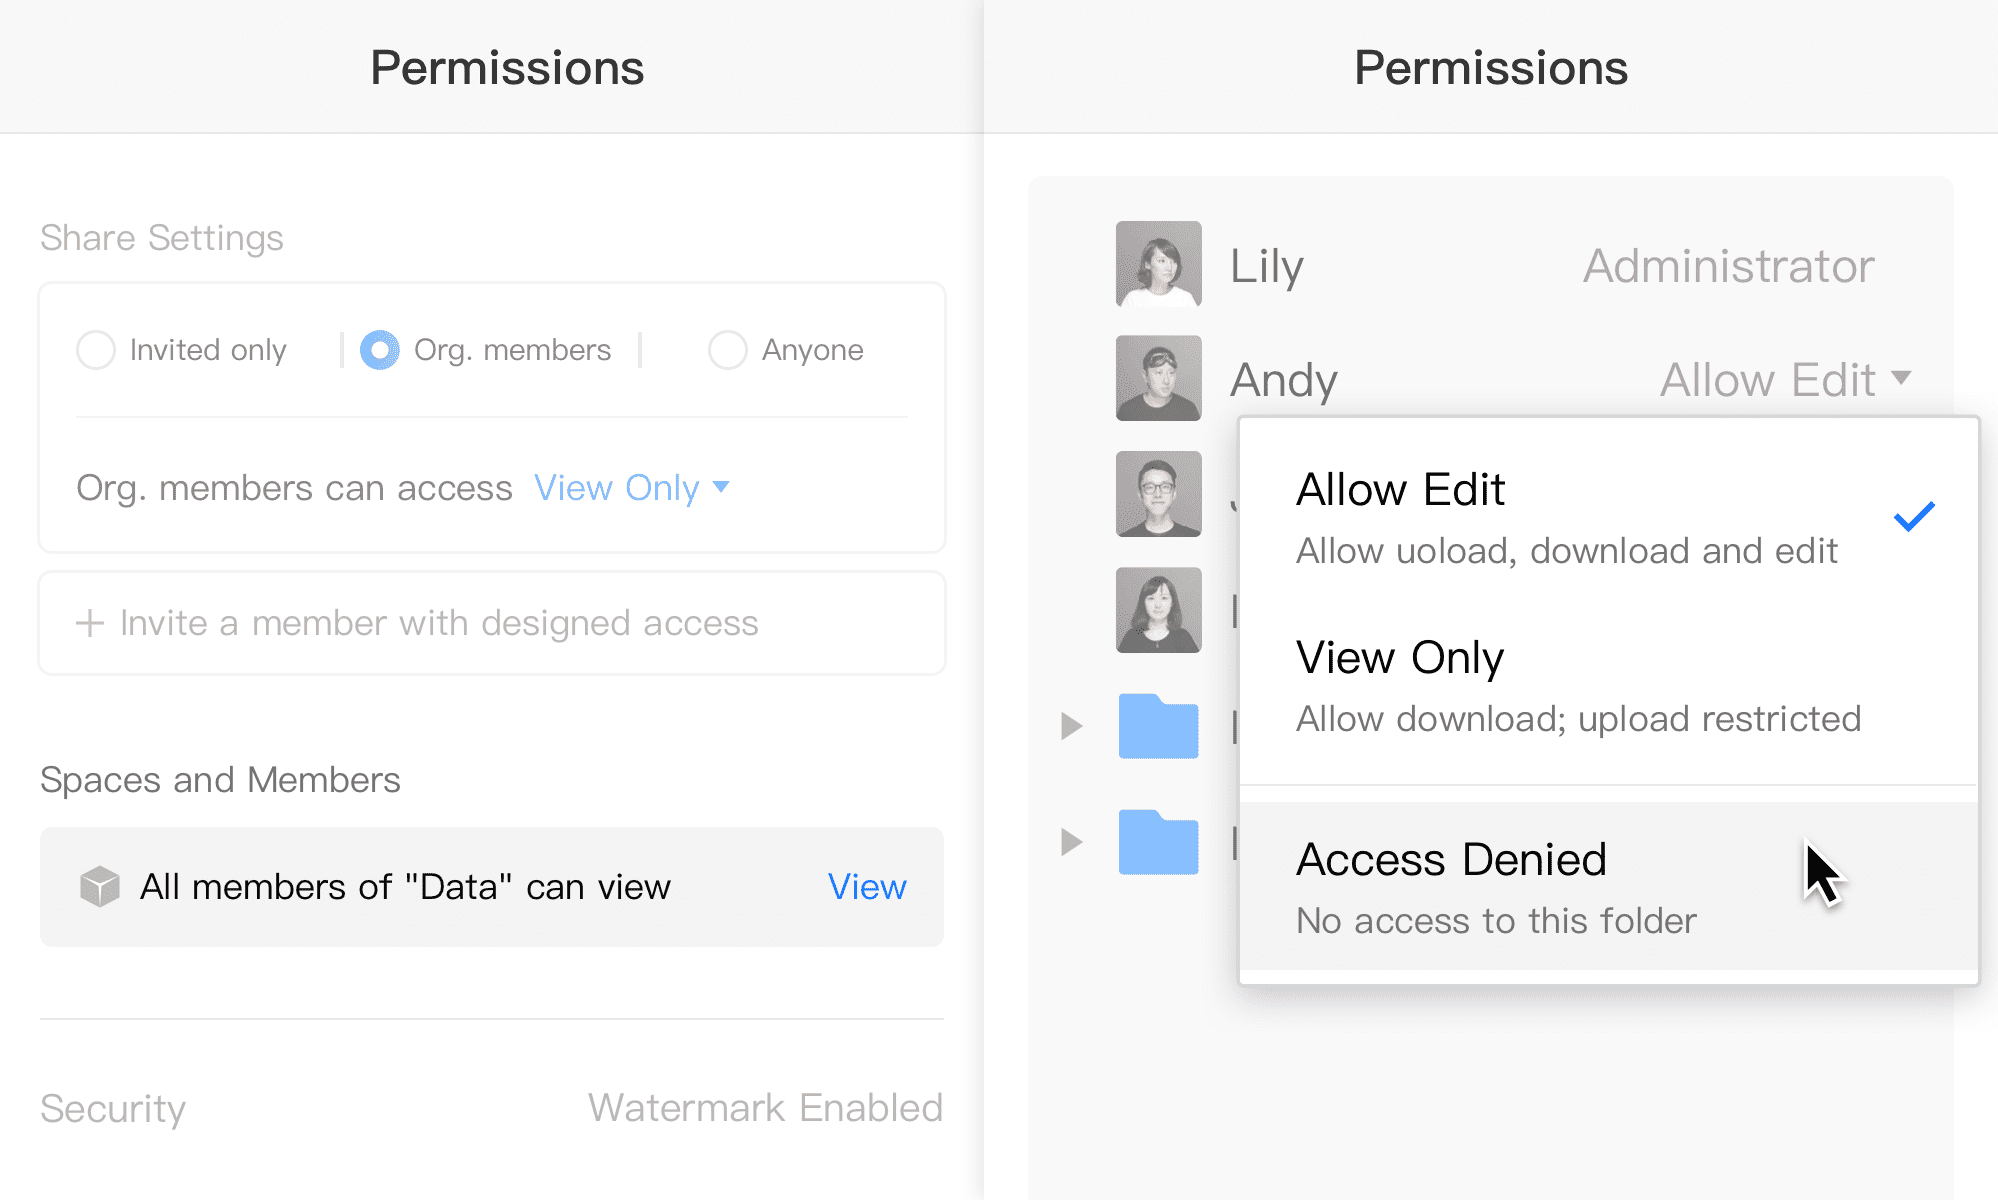Click the upper blue folder icon

1158,726
